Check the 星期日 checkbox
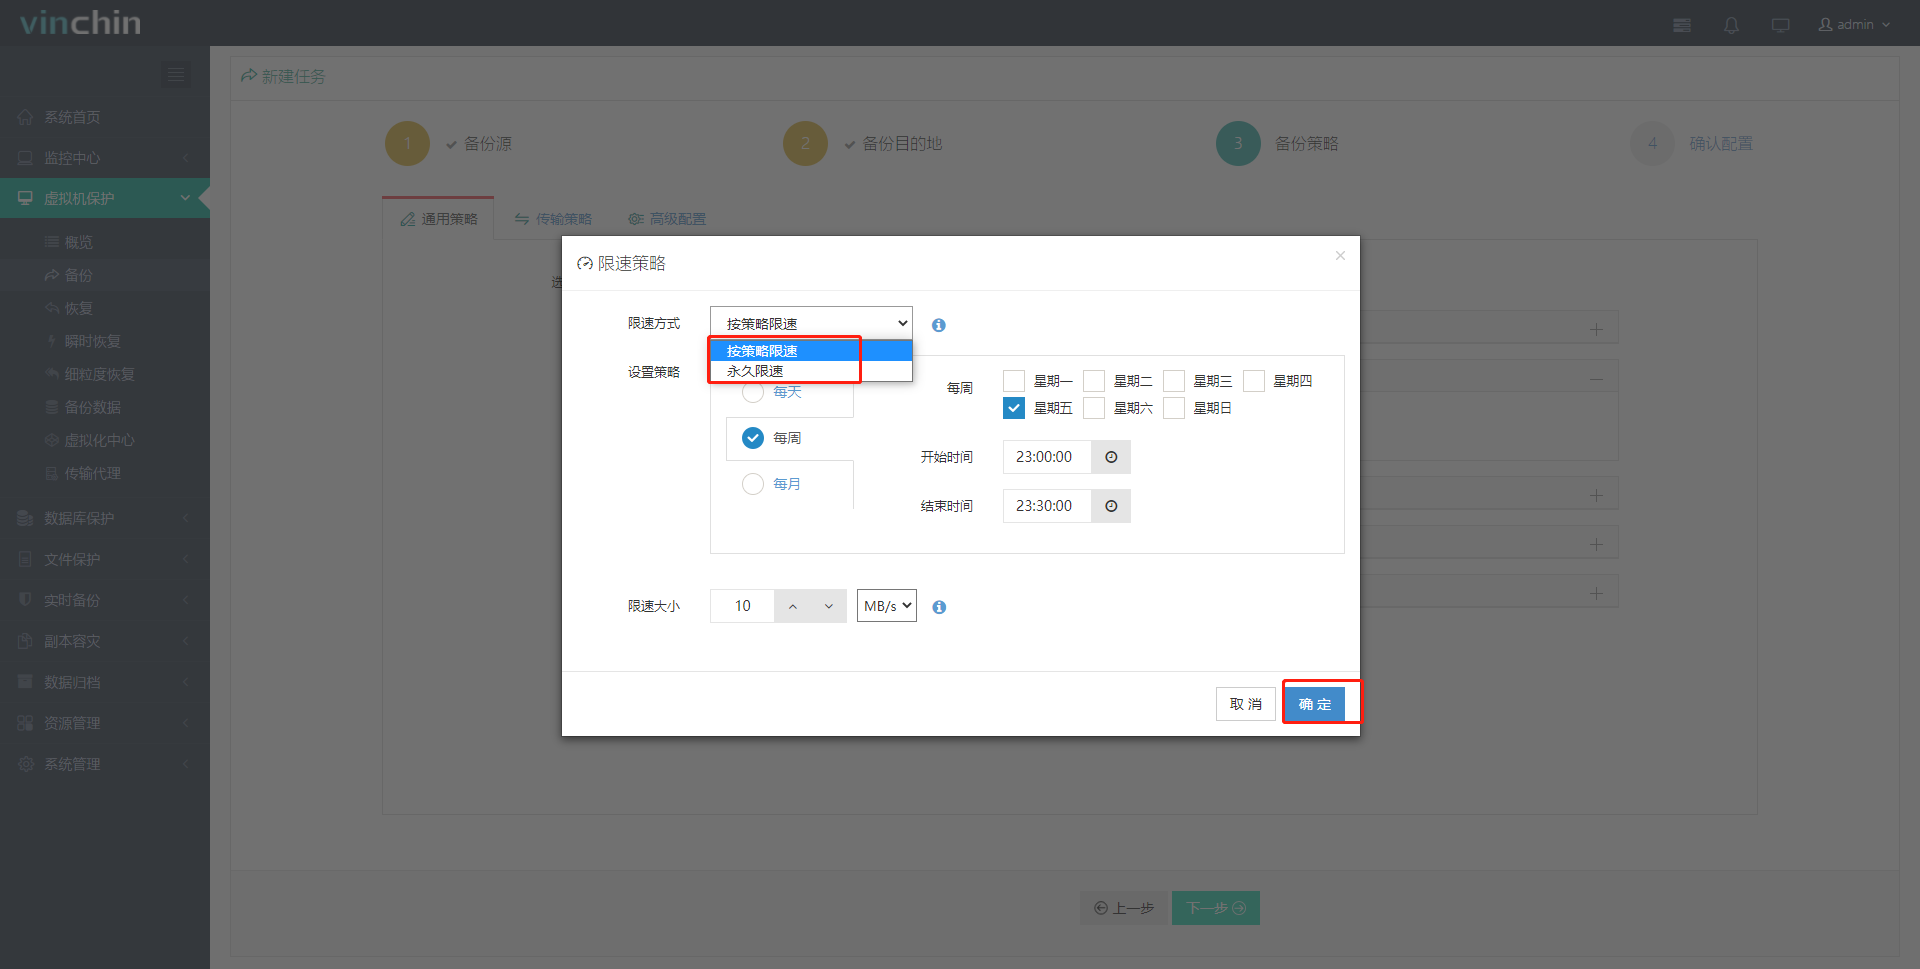Screen dimensions: 1920x969 [x=1174, y=408]
